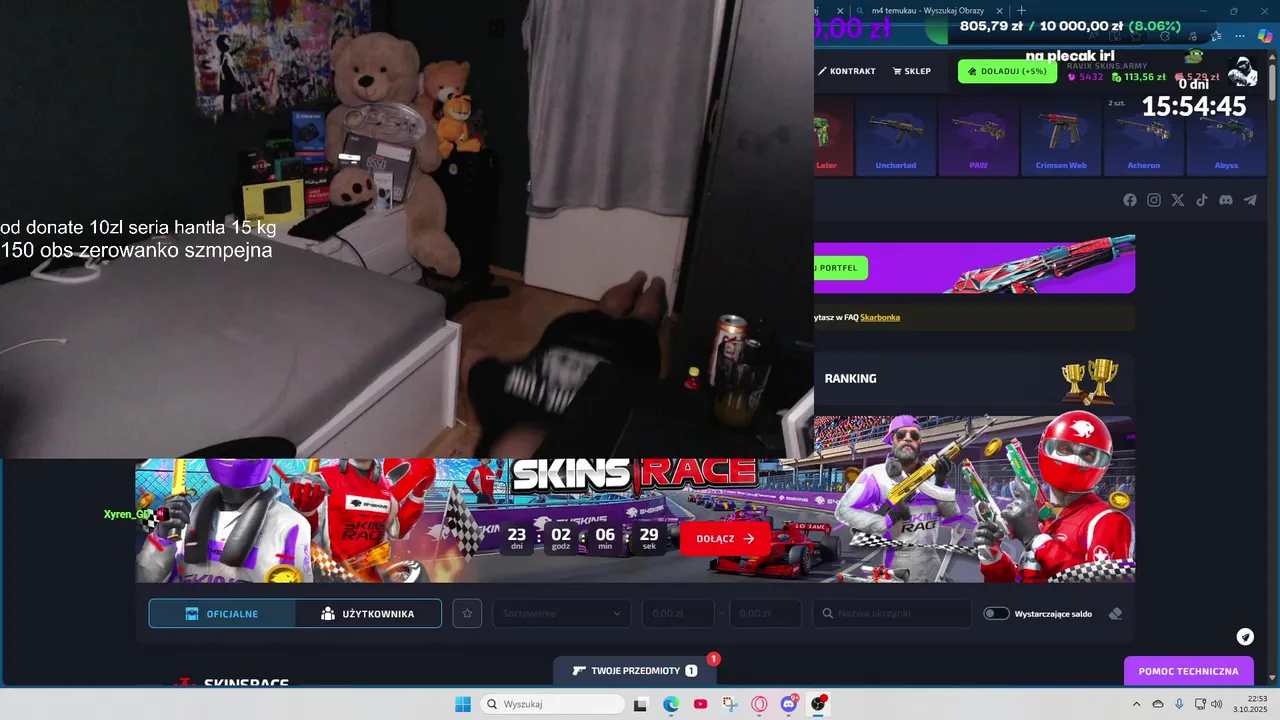The height and width of the screenshot is (720, 1280).
Task: Switch to the m4 temukau browser tab
Action: 930,10
